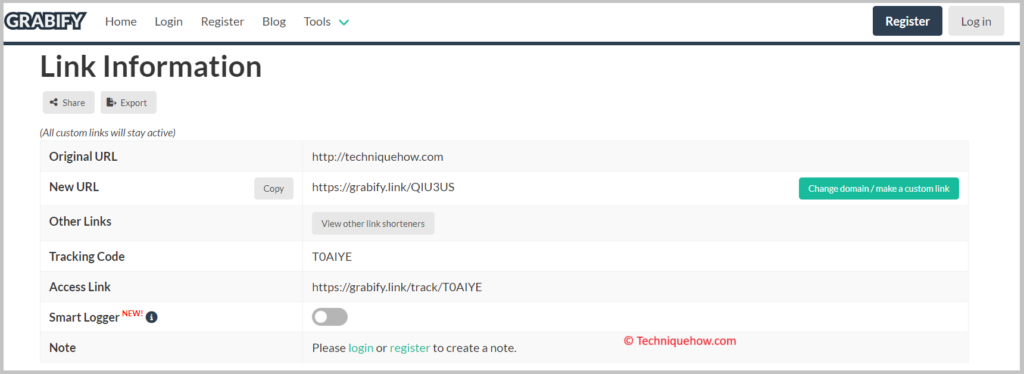Click the New URL row label
This screenshot has width=1024, height=374.
point(74,187)
